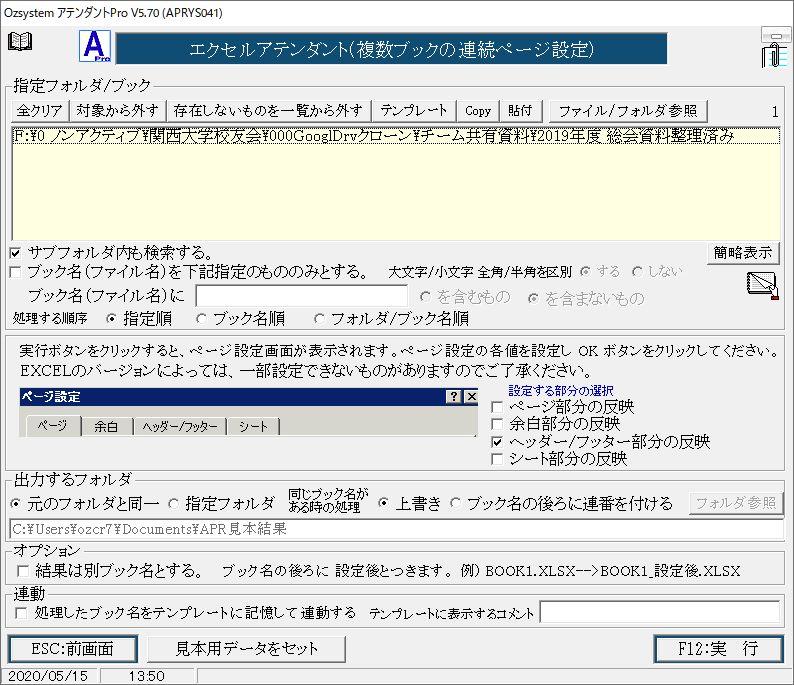This screenshot has height=685, width=794.
Task: Click the Copy button
Action: pyautogui.click(x=478, y=110)
